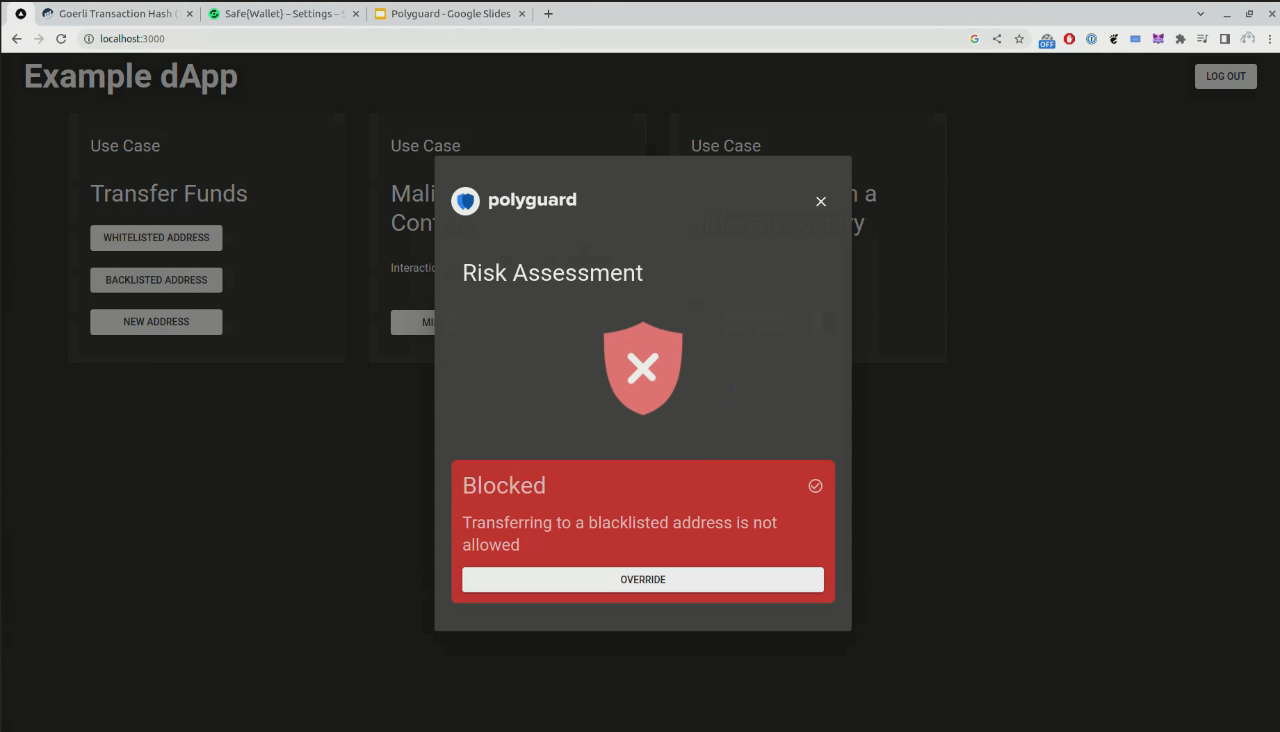Viewport: 1280px width, 732px height.
Task: Click the Blocked status title
Action: 504,485
